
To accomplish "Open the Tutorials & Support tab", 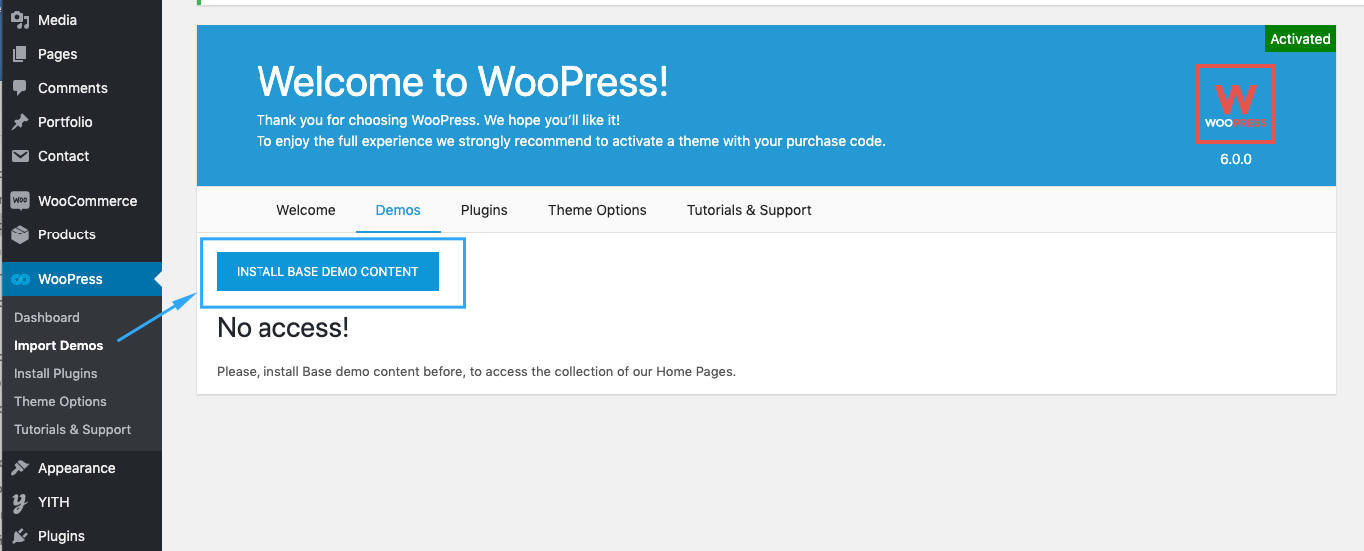I will 749,210.
